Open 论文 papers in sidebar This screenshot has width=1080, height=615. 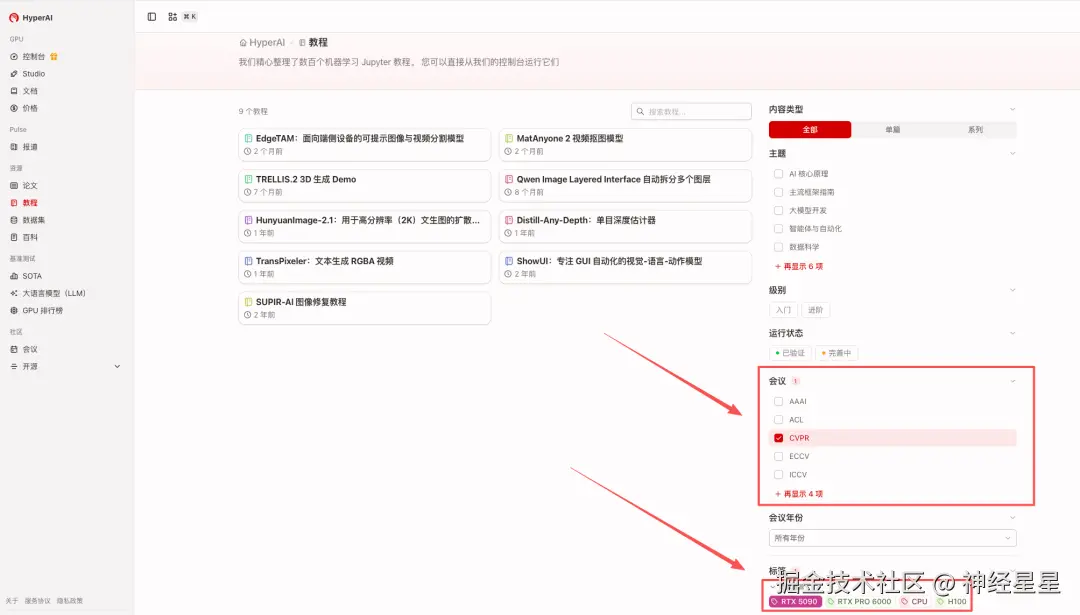coord(30,185)
